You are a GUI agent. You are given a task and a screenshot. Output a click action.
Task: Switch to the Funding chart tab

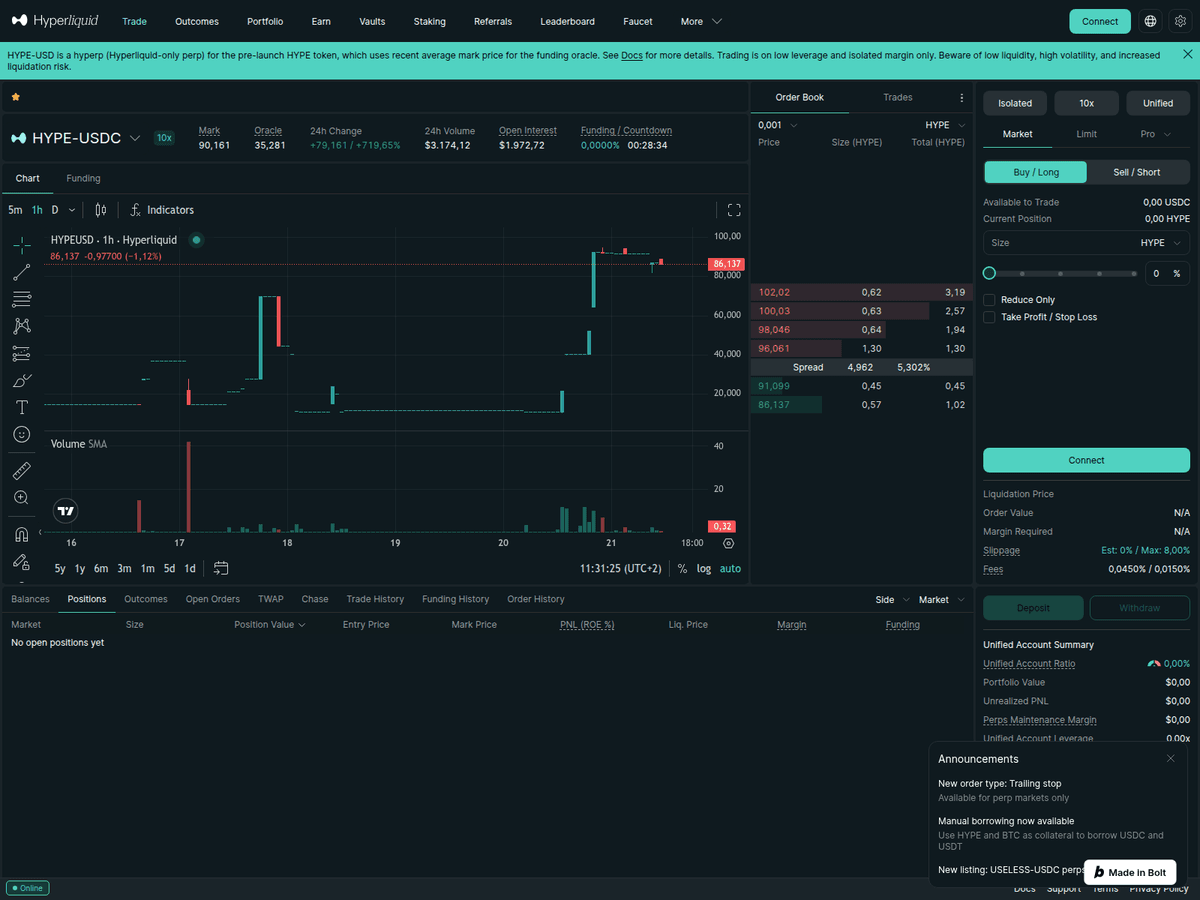pos(83,178)
